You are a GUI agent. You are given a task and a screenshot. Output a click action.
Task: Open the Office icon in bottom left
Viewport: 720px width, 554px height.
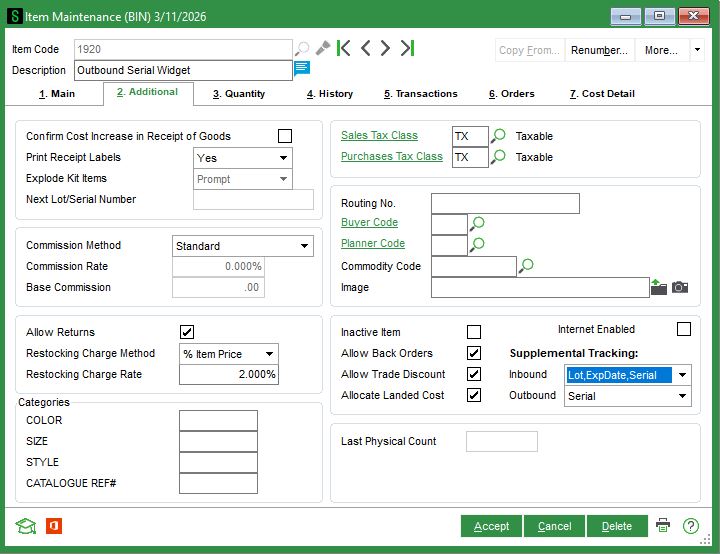click(x=54, y=526)
